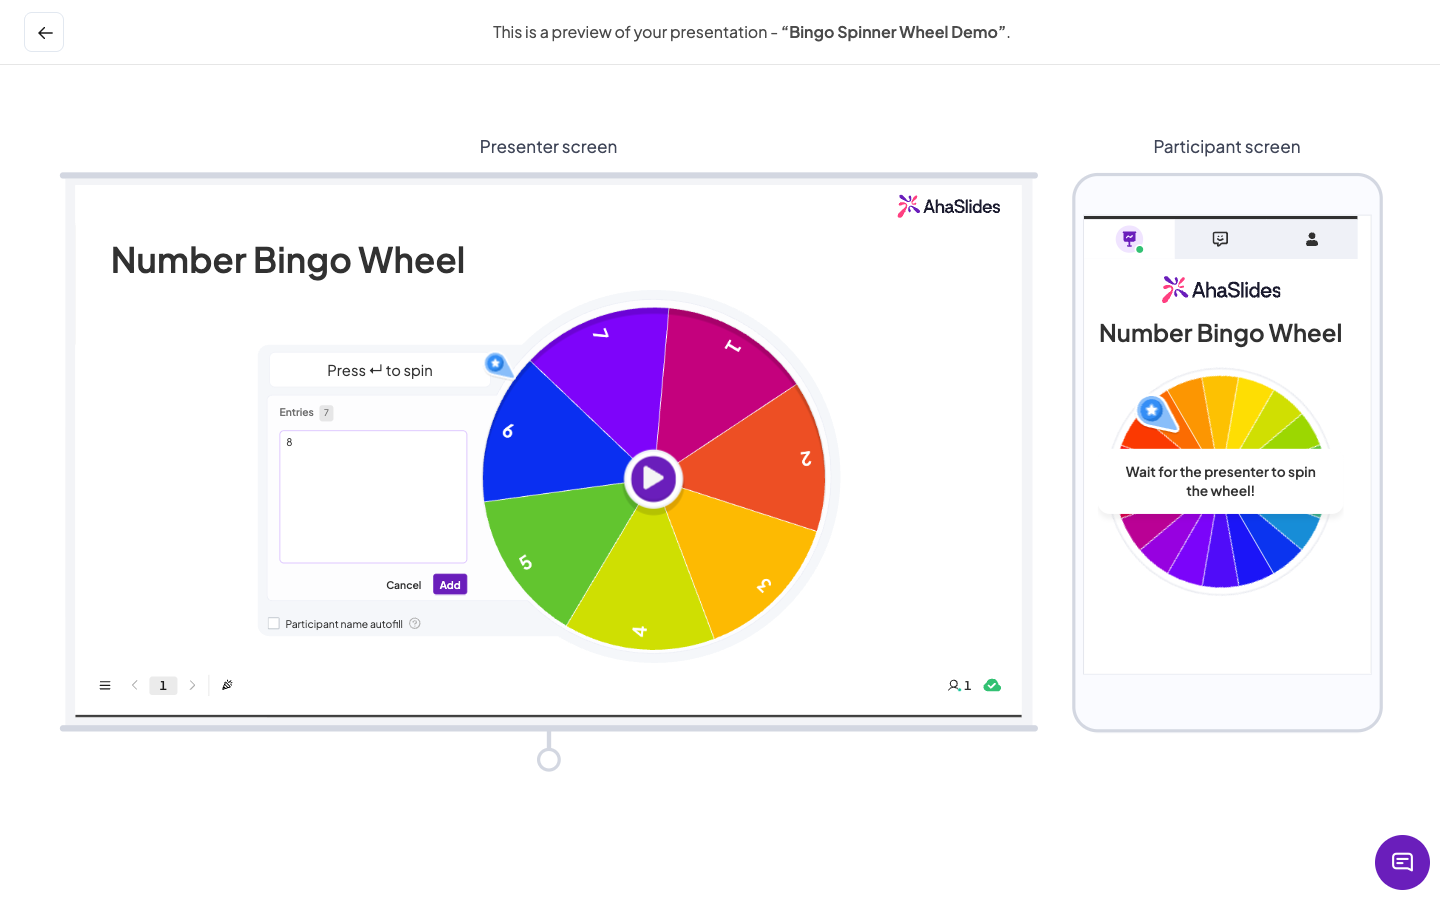Click the green cloud sync status icon
This screenshot has height=900, width=1440.
point(992,685)
